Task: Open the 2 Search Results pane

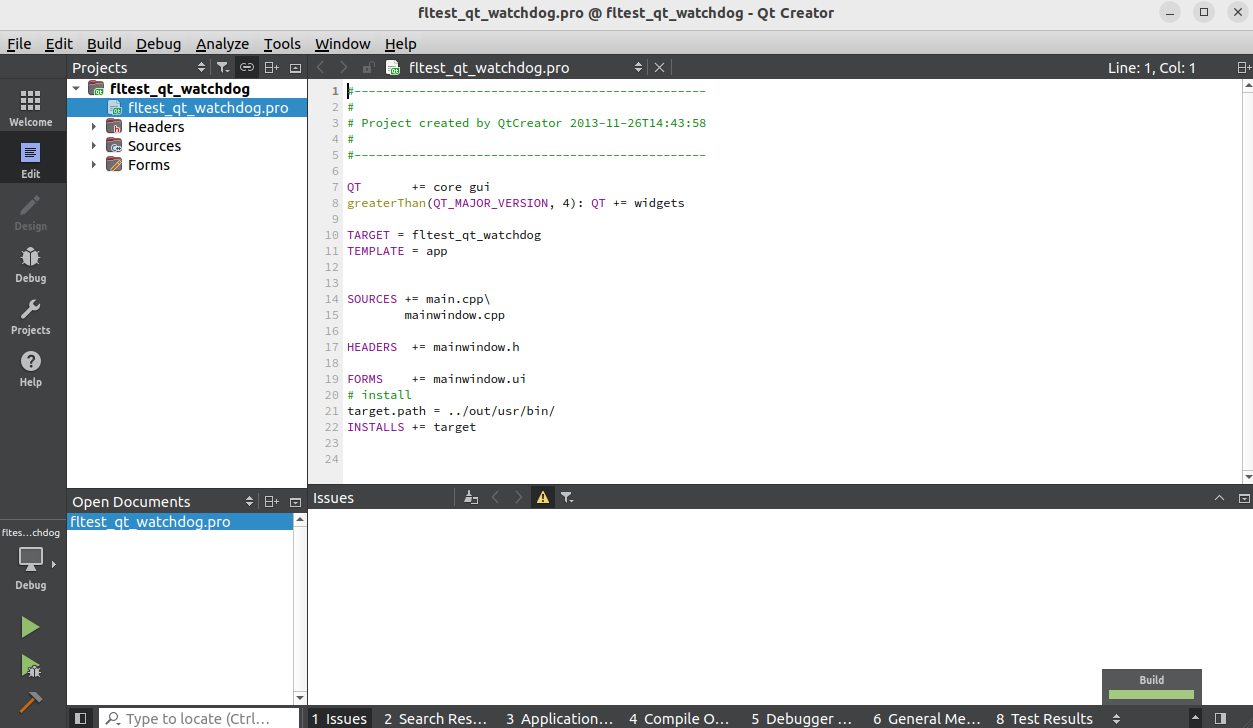Action: click(x=435, y=718)
